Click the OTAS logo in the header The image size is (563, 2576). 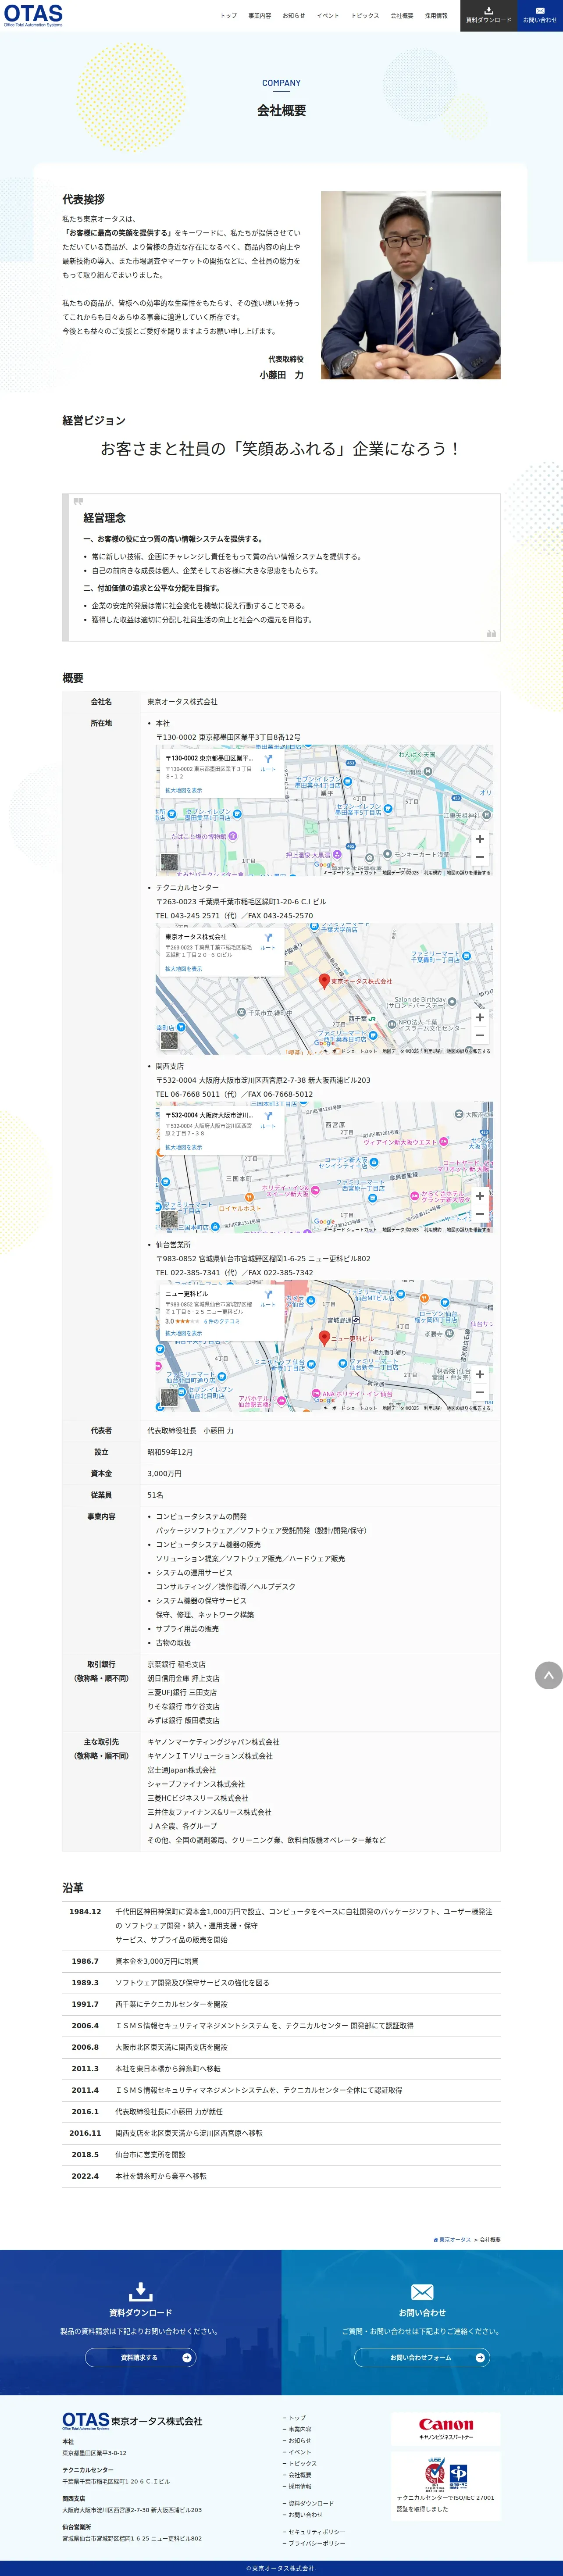(x=33, y=15)
